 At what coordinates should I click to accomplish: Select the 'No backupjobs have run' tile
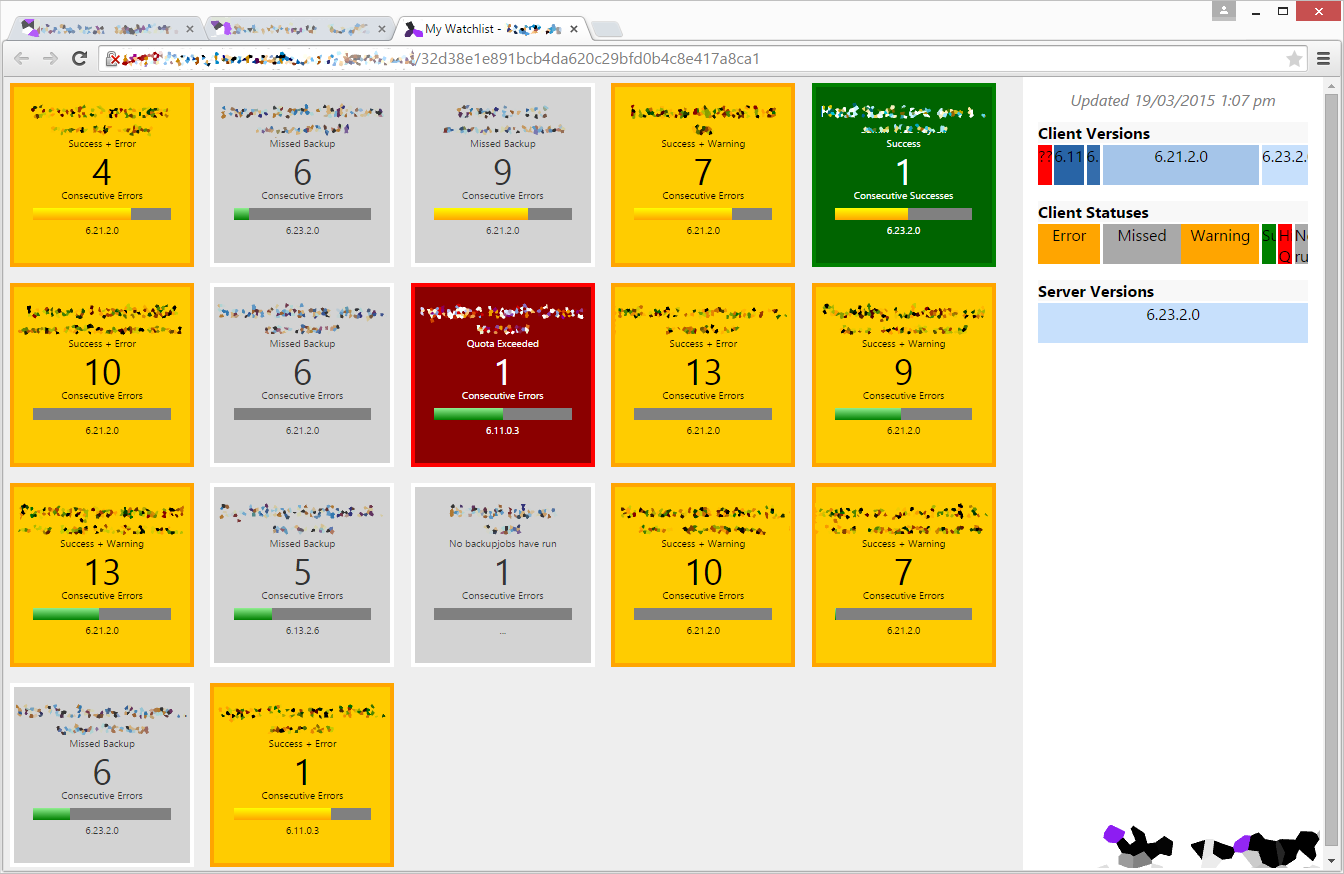pyautogui.click(x=503, y=575)
